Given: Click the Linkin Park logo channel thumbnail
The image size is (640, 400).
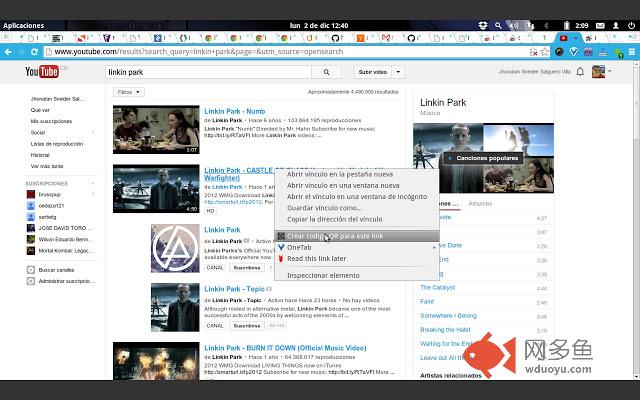Looking at the screenshot, I should [x=175, y=248].
